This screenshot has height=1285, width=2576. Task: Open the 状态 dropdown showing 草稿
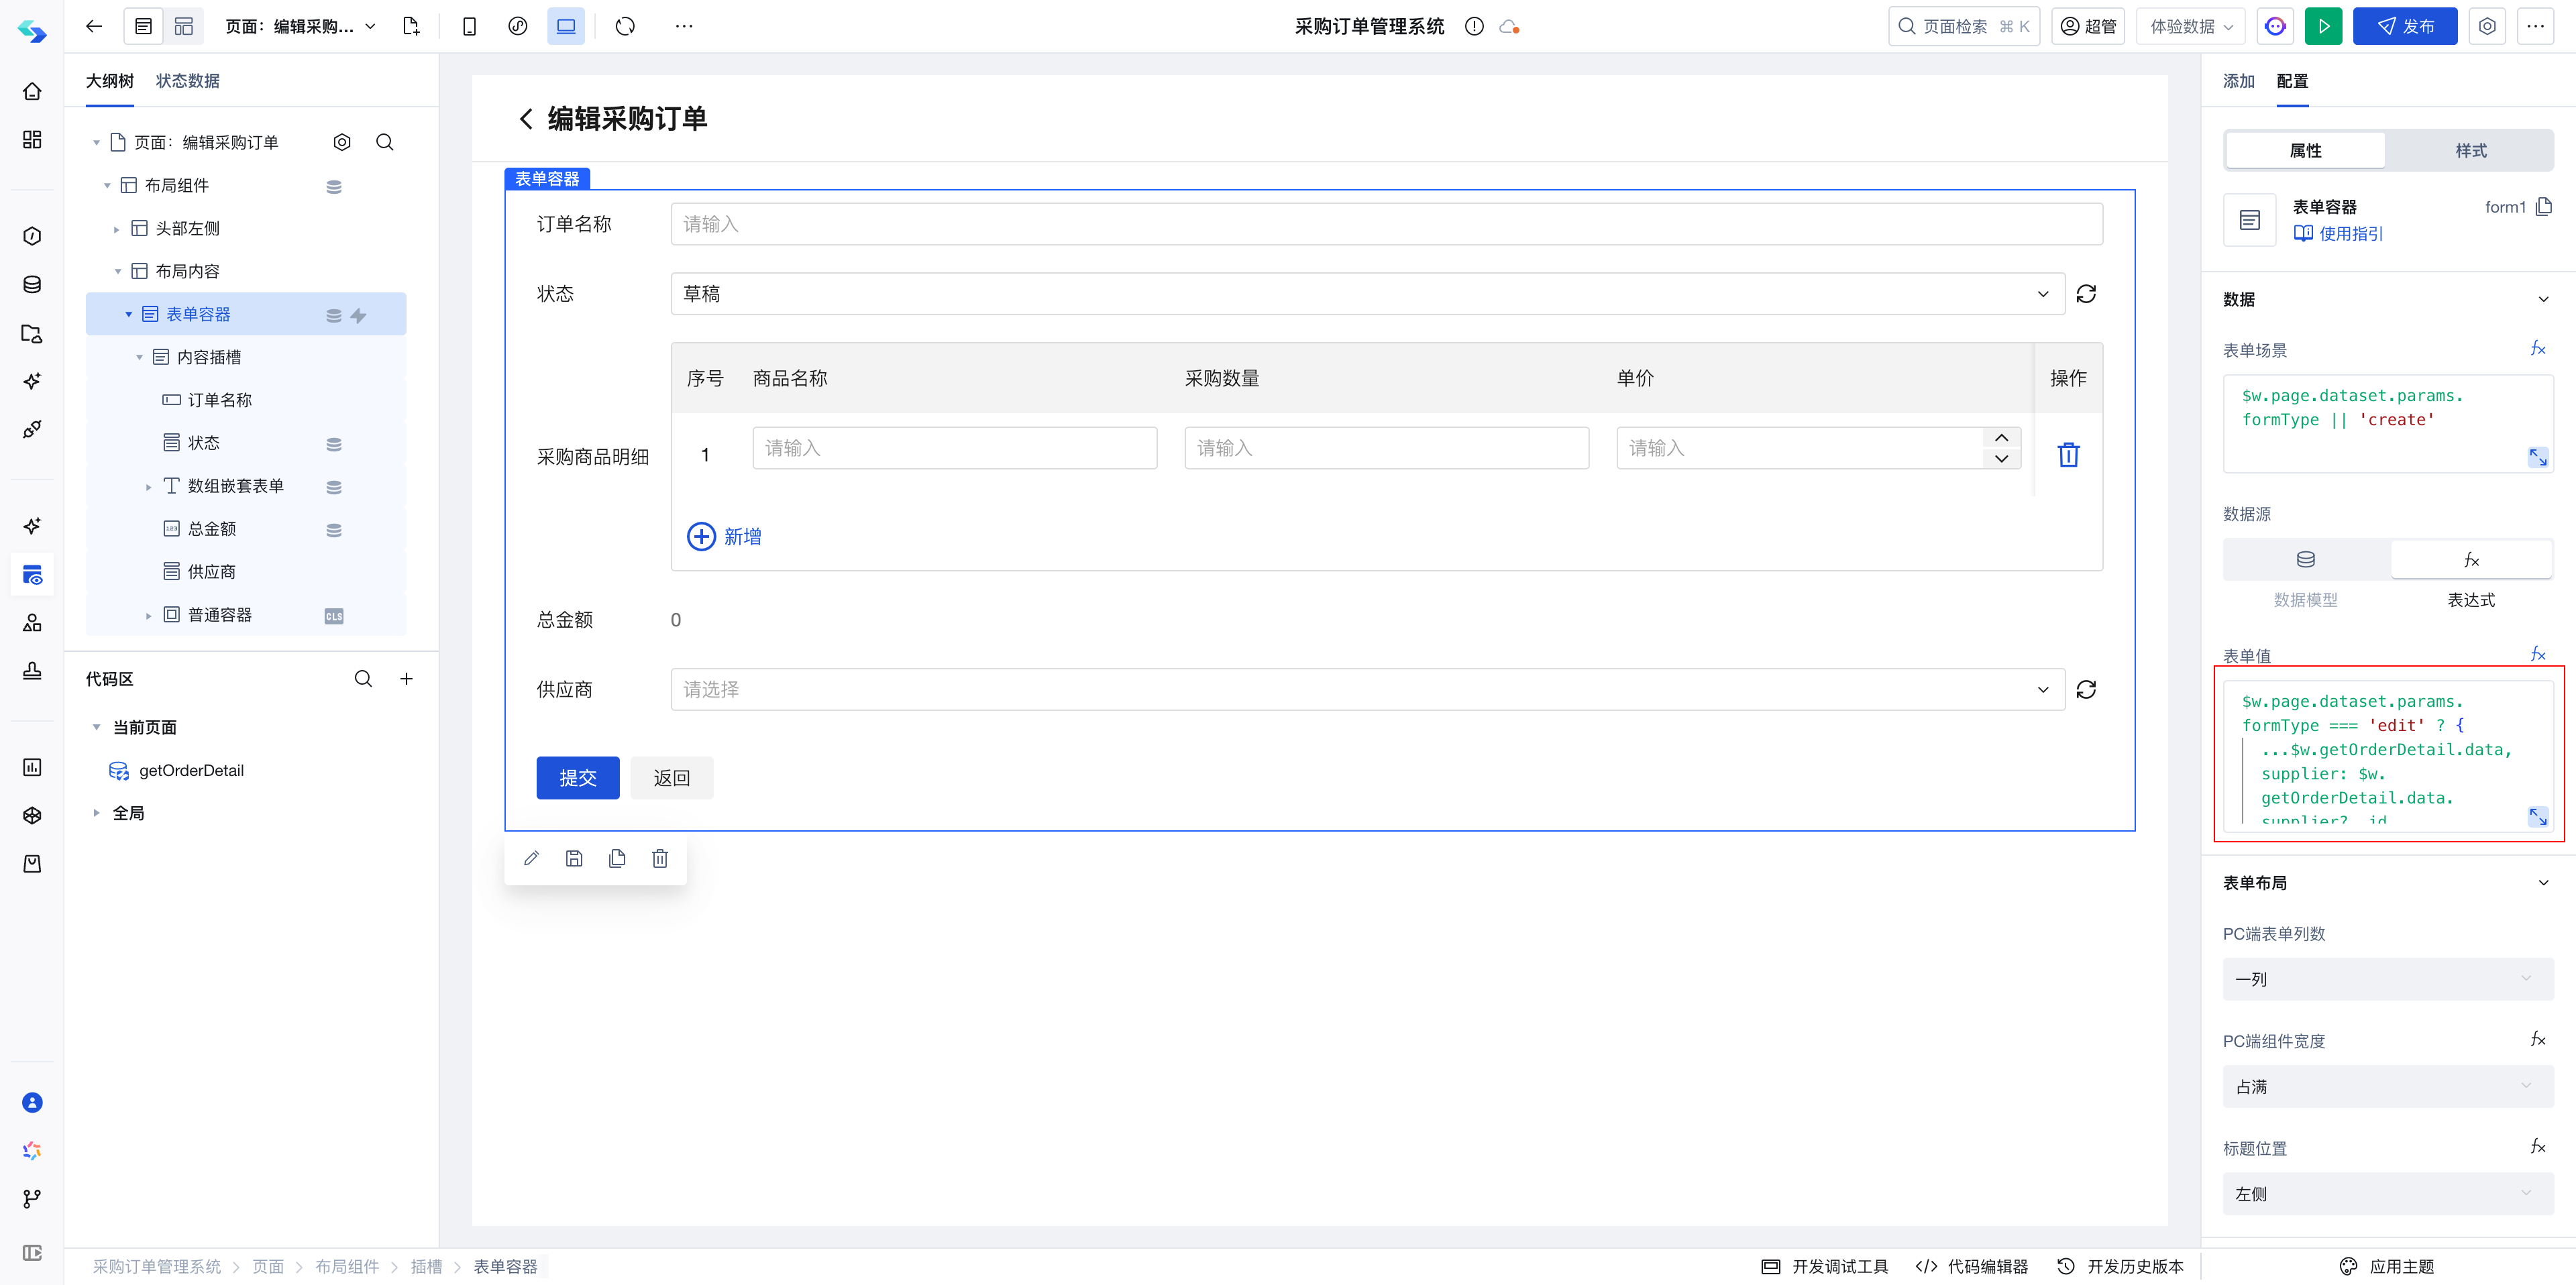(1367, 293)
